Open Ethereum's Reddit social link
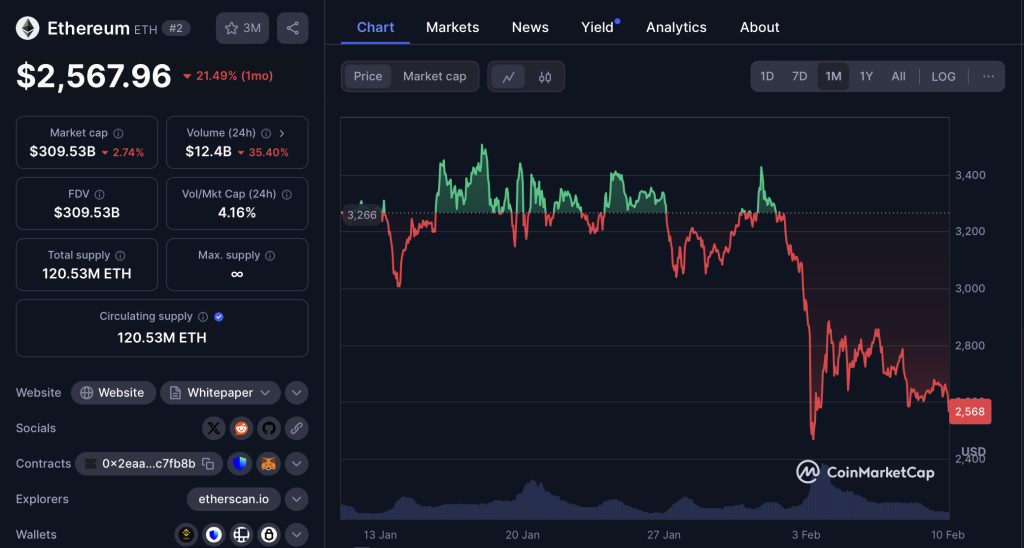1024x548 pixels. click(x=241, y=428)
